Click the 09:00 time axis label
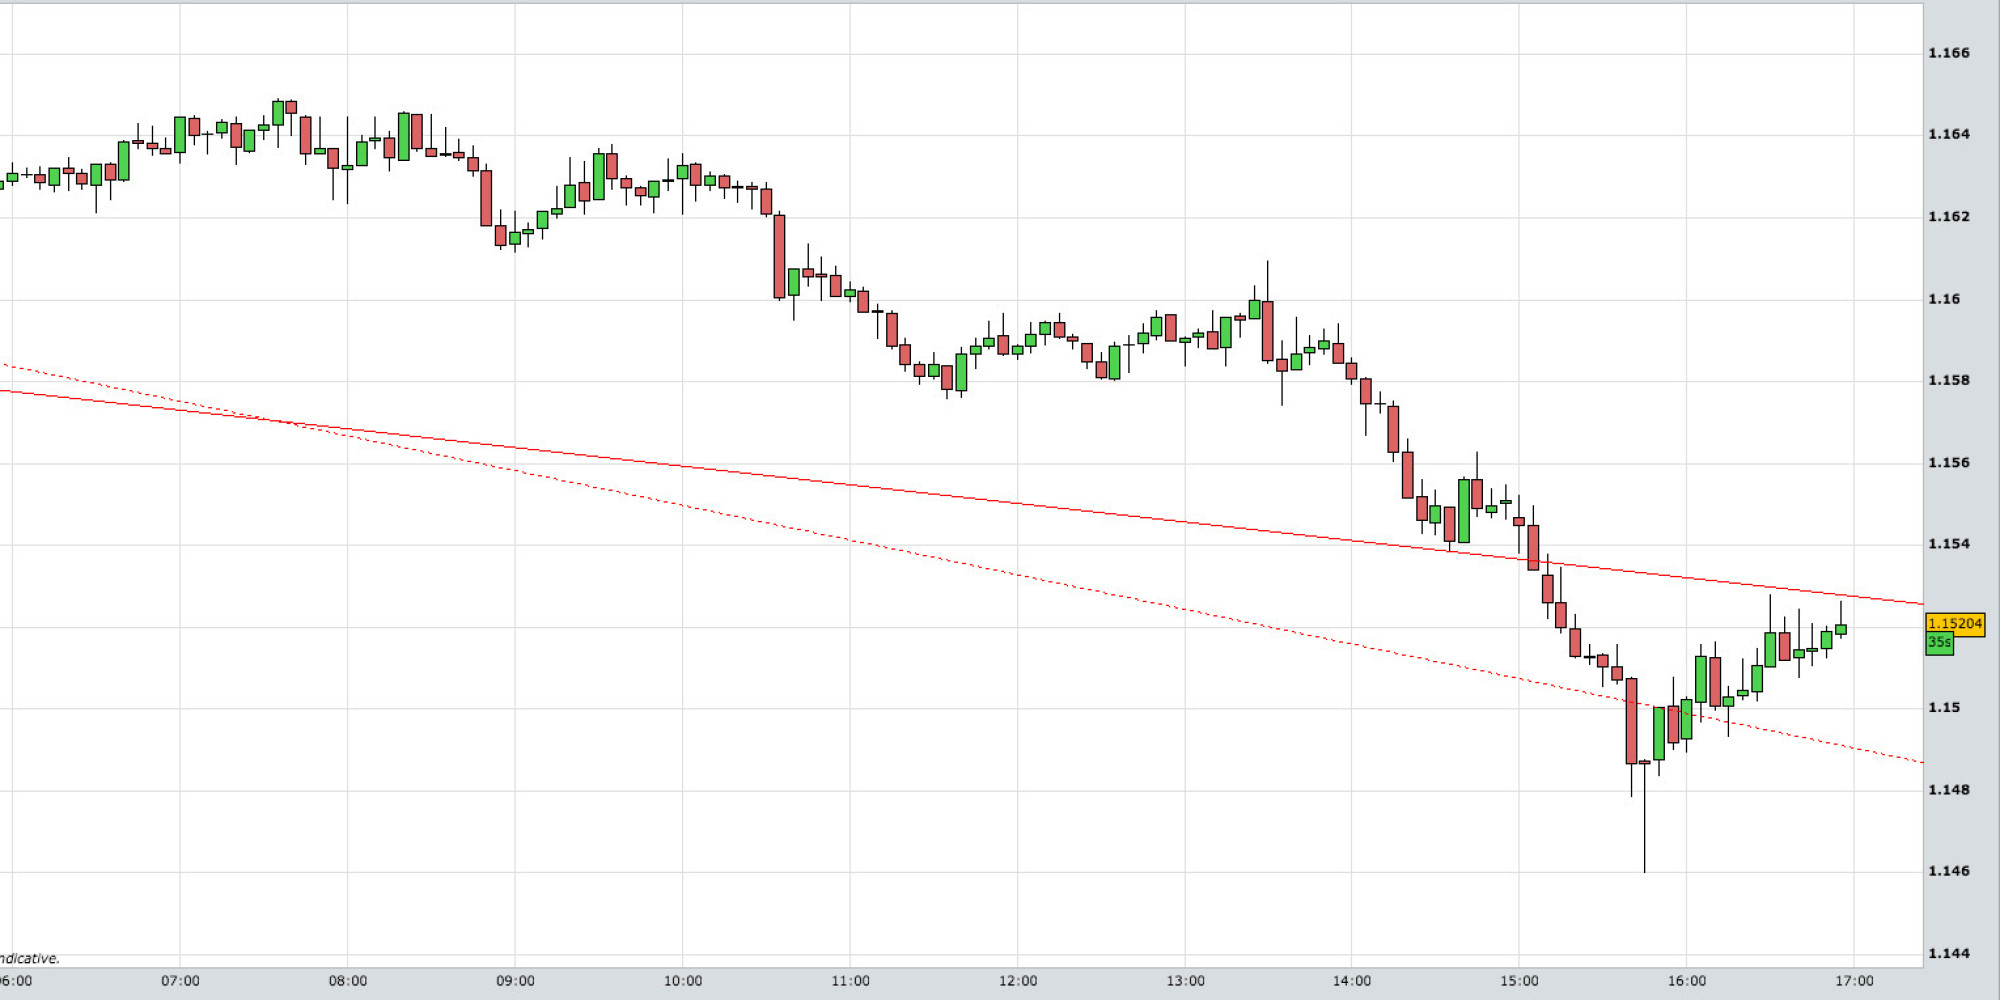This screenshot has width=2000, height=1000. tap(515, 981)
